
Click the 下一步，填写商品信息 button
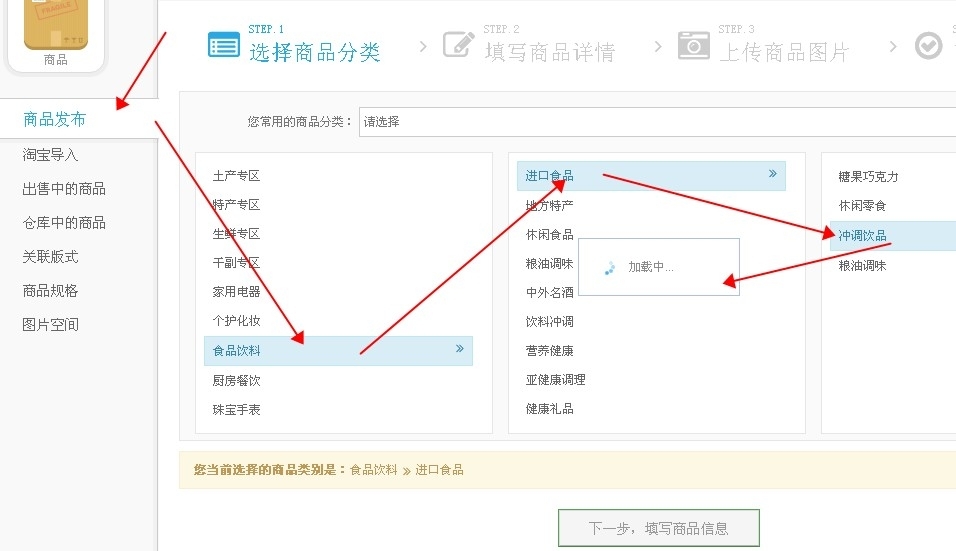coord(658,528)
